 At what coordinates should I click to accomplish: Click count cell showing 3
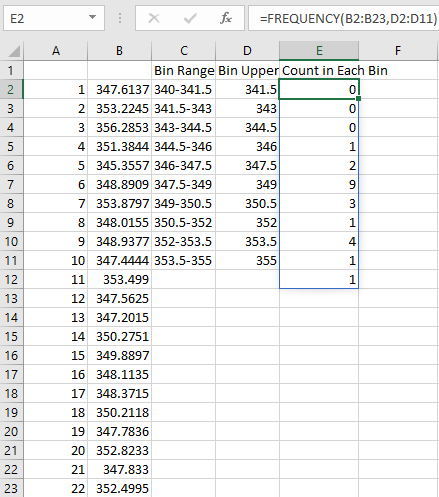319,203
